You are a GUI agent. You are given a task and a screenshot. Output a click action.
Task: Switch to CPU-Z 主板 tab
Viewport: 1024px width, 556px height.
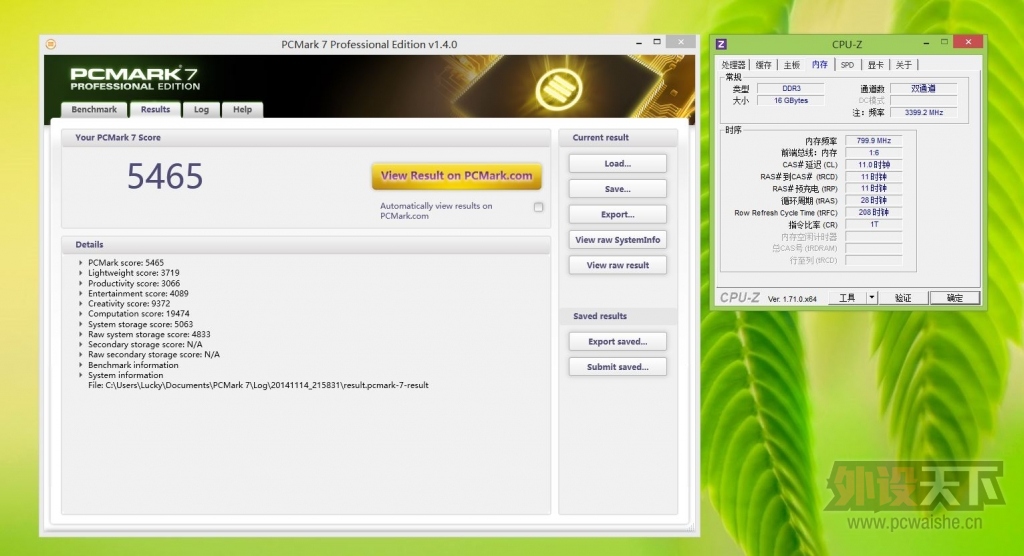coord(792,65)
